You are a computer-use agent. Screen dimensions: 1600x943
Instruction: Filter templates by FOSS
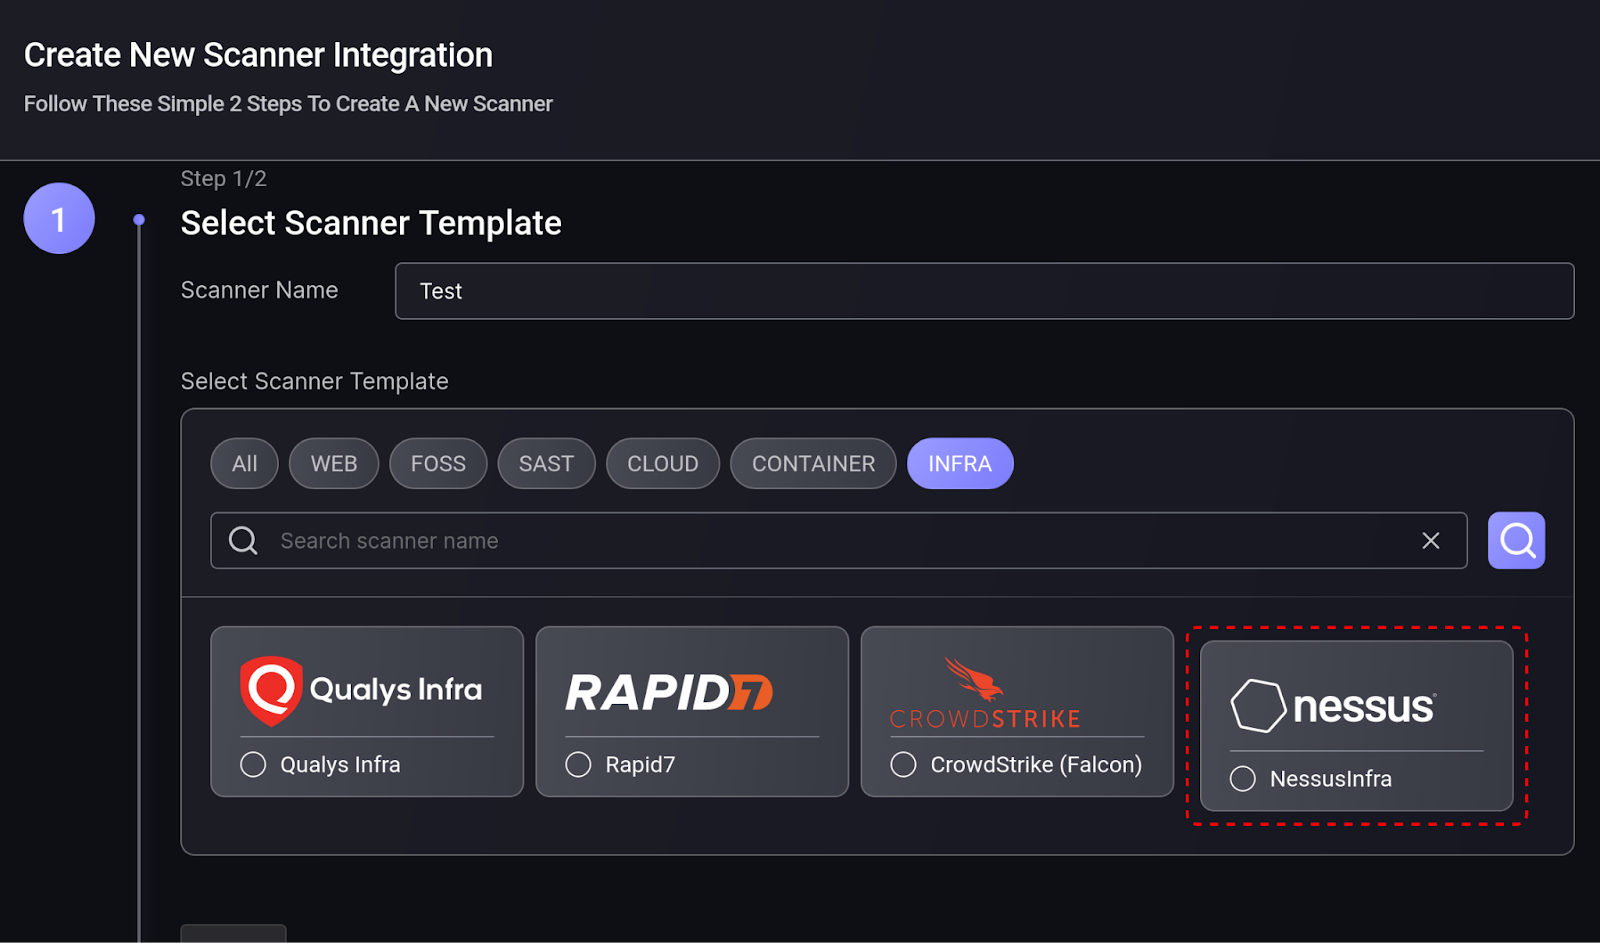pos(438,464)
